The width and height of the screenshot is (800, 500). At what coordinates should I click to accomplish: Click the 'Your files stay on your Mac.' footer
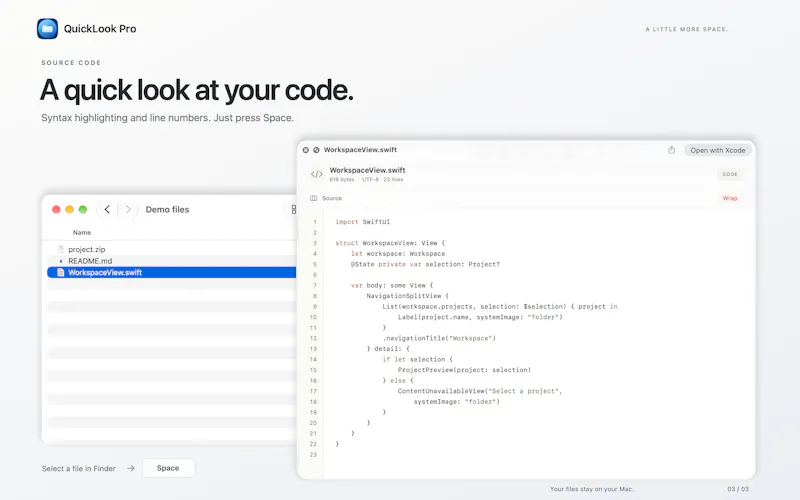592,489
